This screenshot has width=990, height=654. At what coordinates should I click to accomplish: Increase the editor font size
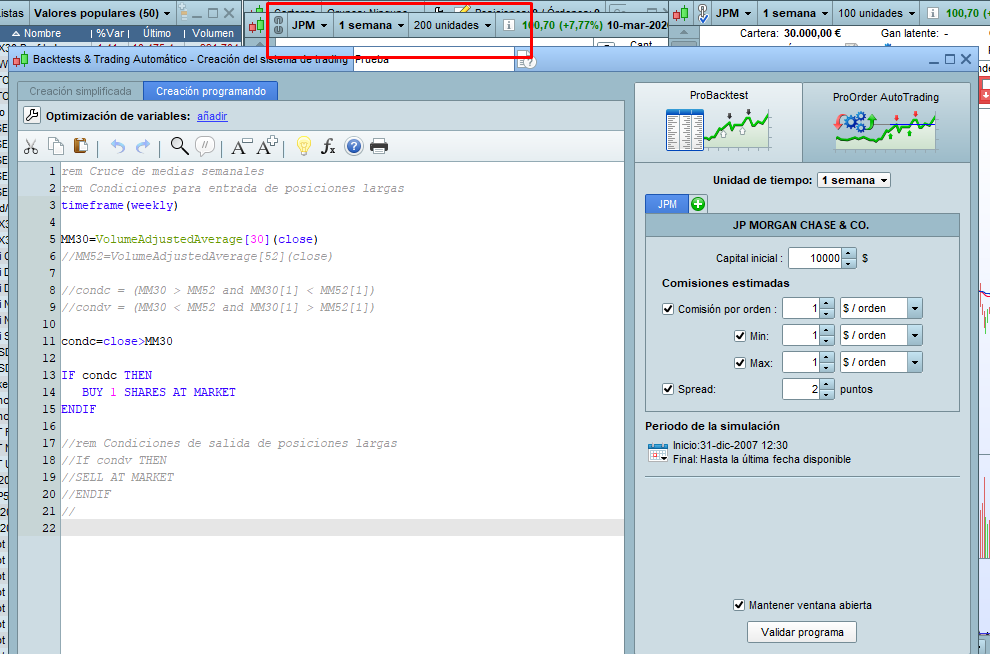pos(267,147)
